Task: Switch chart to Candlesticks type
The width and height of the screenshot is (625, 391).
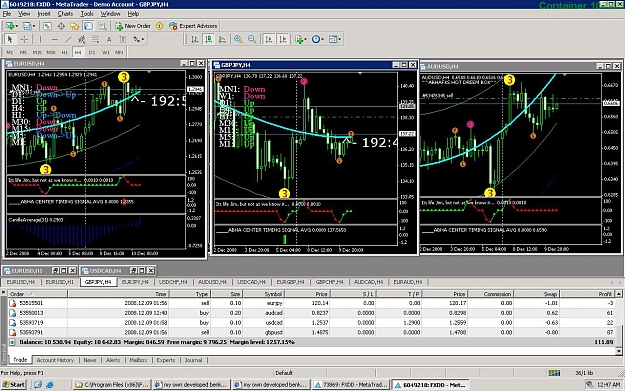Action: point(208,39)
